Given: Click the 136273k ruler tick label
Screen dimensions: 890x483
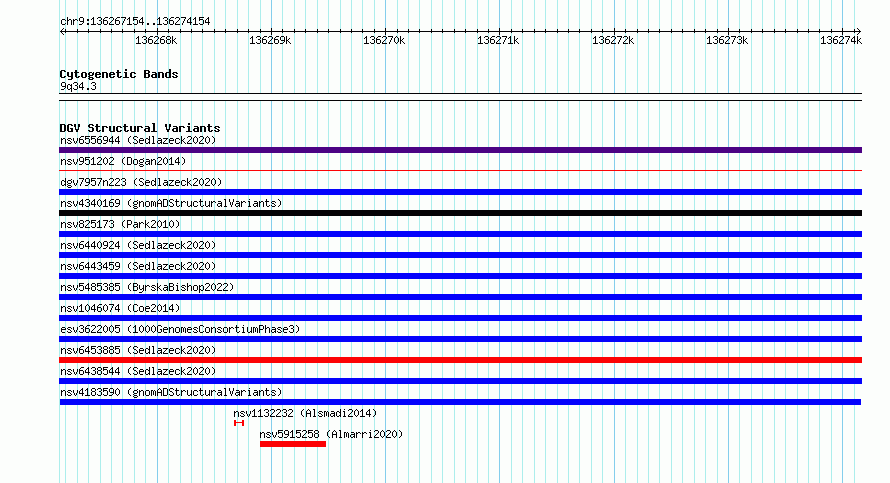Looking at the screenshot, I should point(727,41).
